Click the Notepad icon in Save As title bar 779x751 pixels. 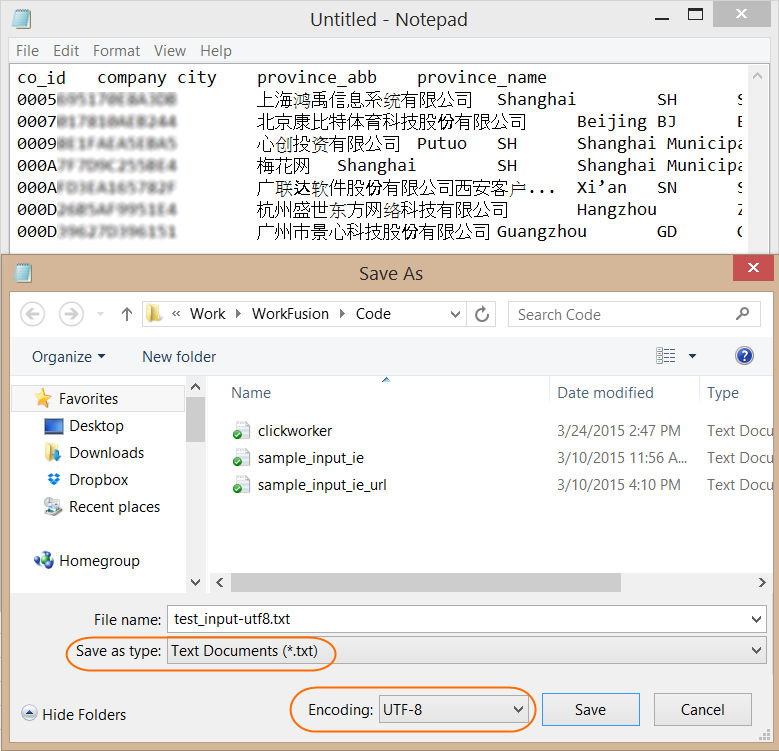[x=22, y=273]
